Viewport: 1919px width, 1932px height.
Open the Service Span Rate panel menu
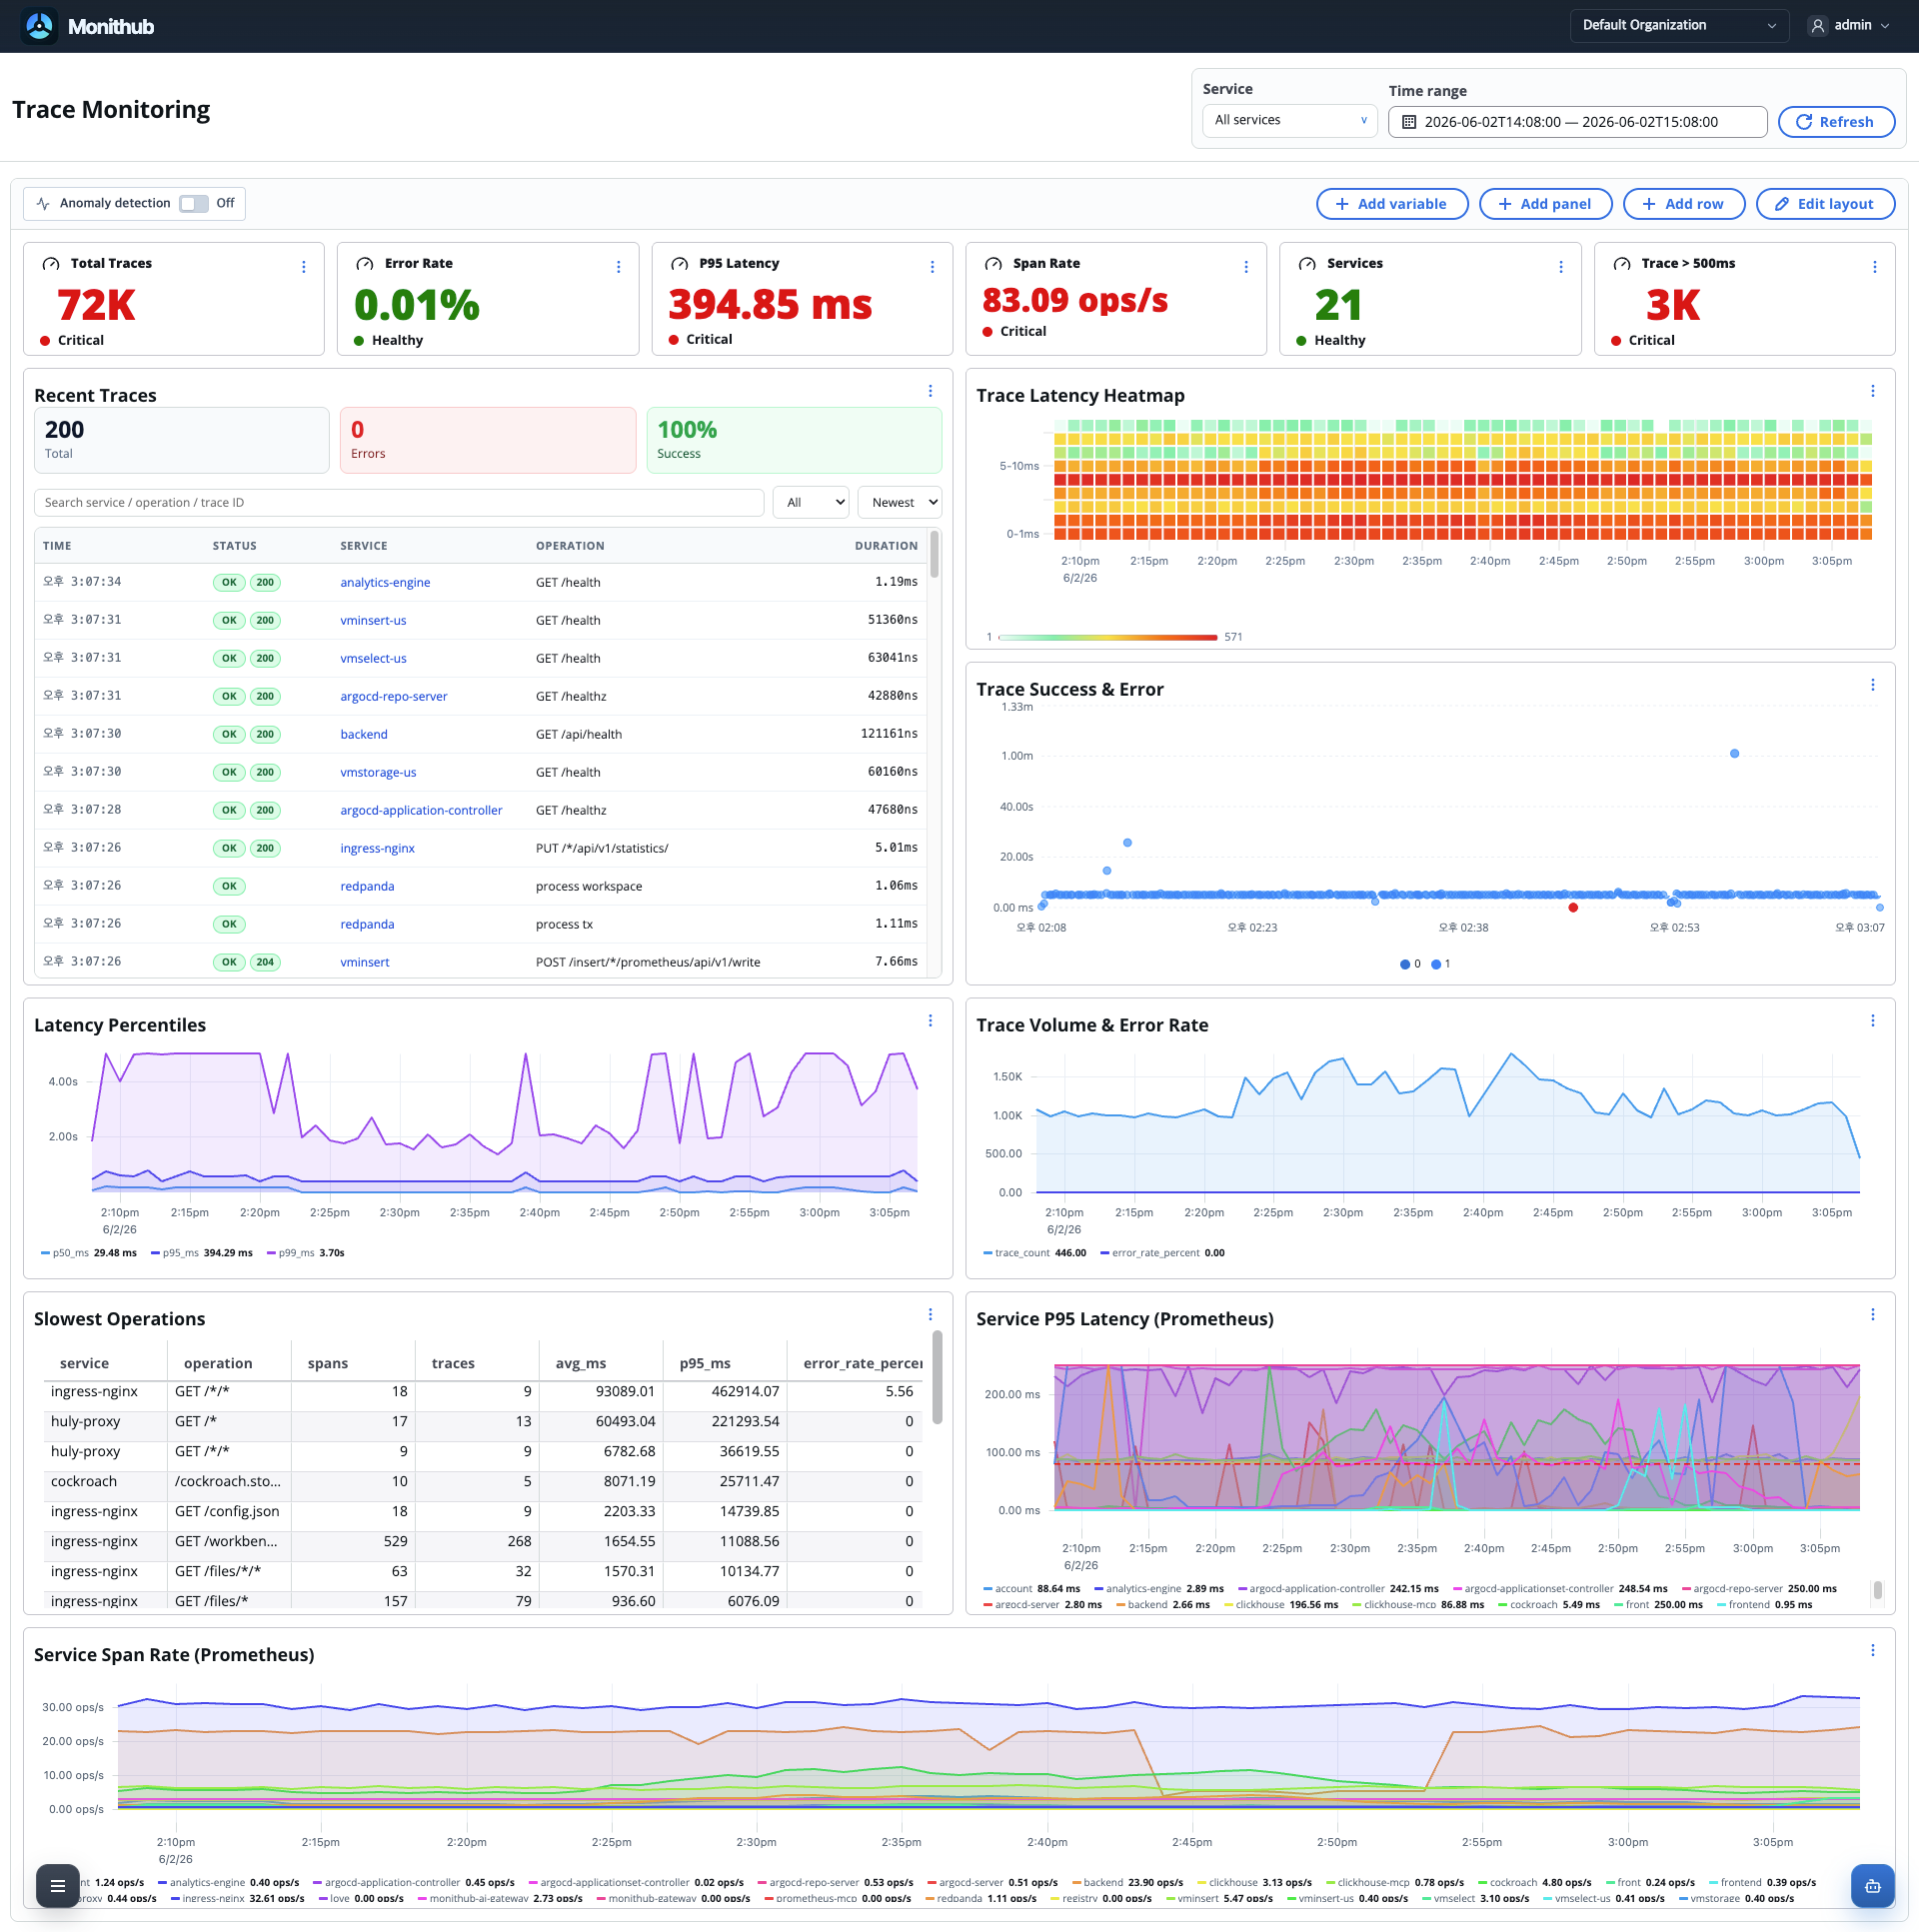(1872, 1651)
